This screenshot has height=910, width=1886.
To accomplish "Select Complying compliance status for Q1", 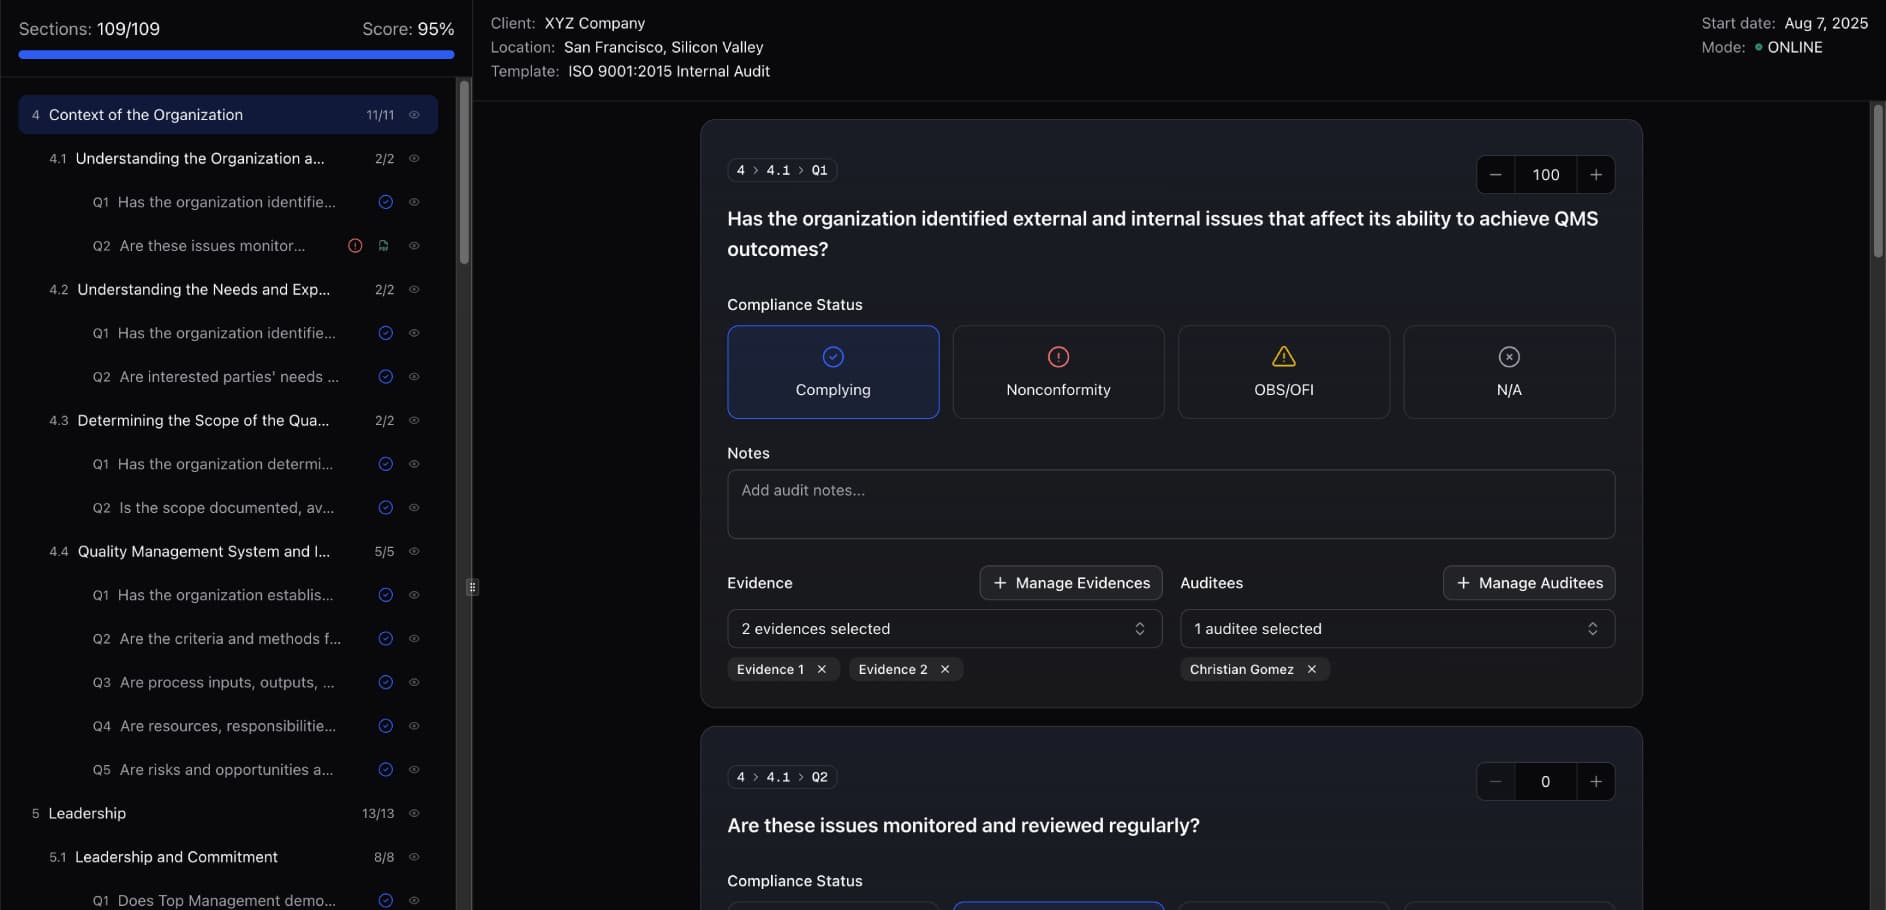I will pyautogui.click(x=833, y=372).
